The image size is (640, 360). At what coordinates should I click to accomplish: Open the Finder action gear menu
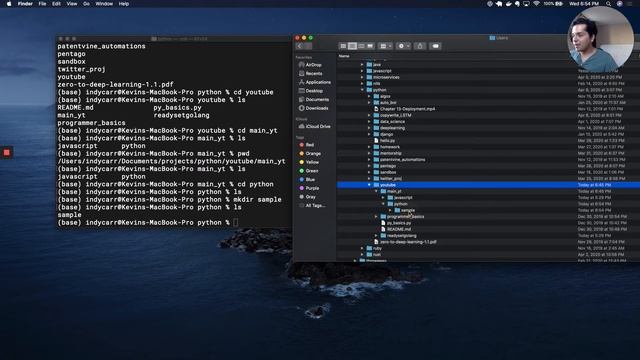[403, 46]
